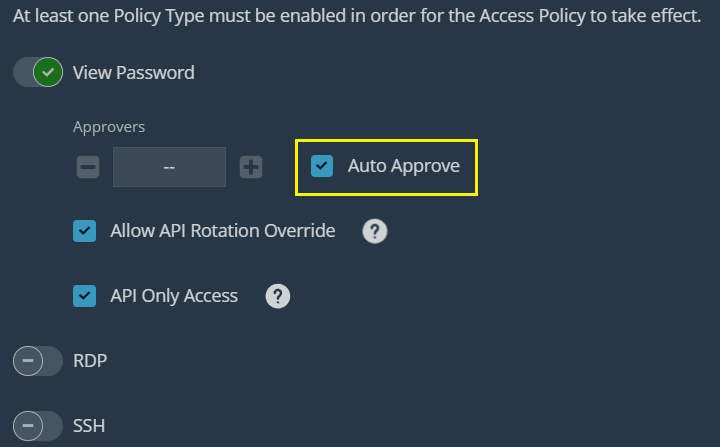
Task: Click the minus-circle knob on RDP switch
Action: (27, 361)
